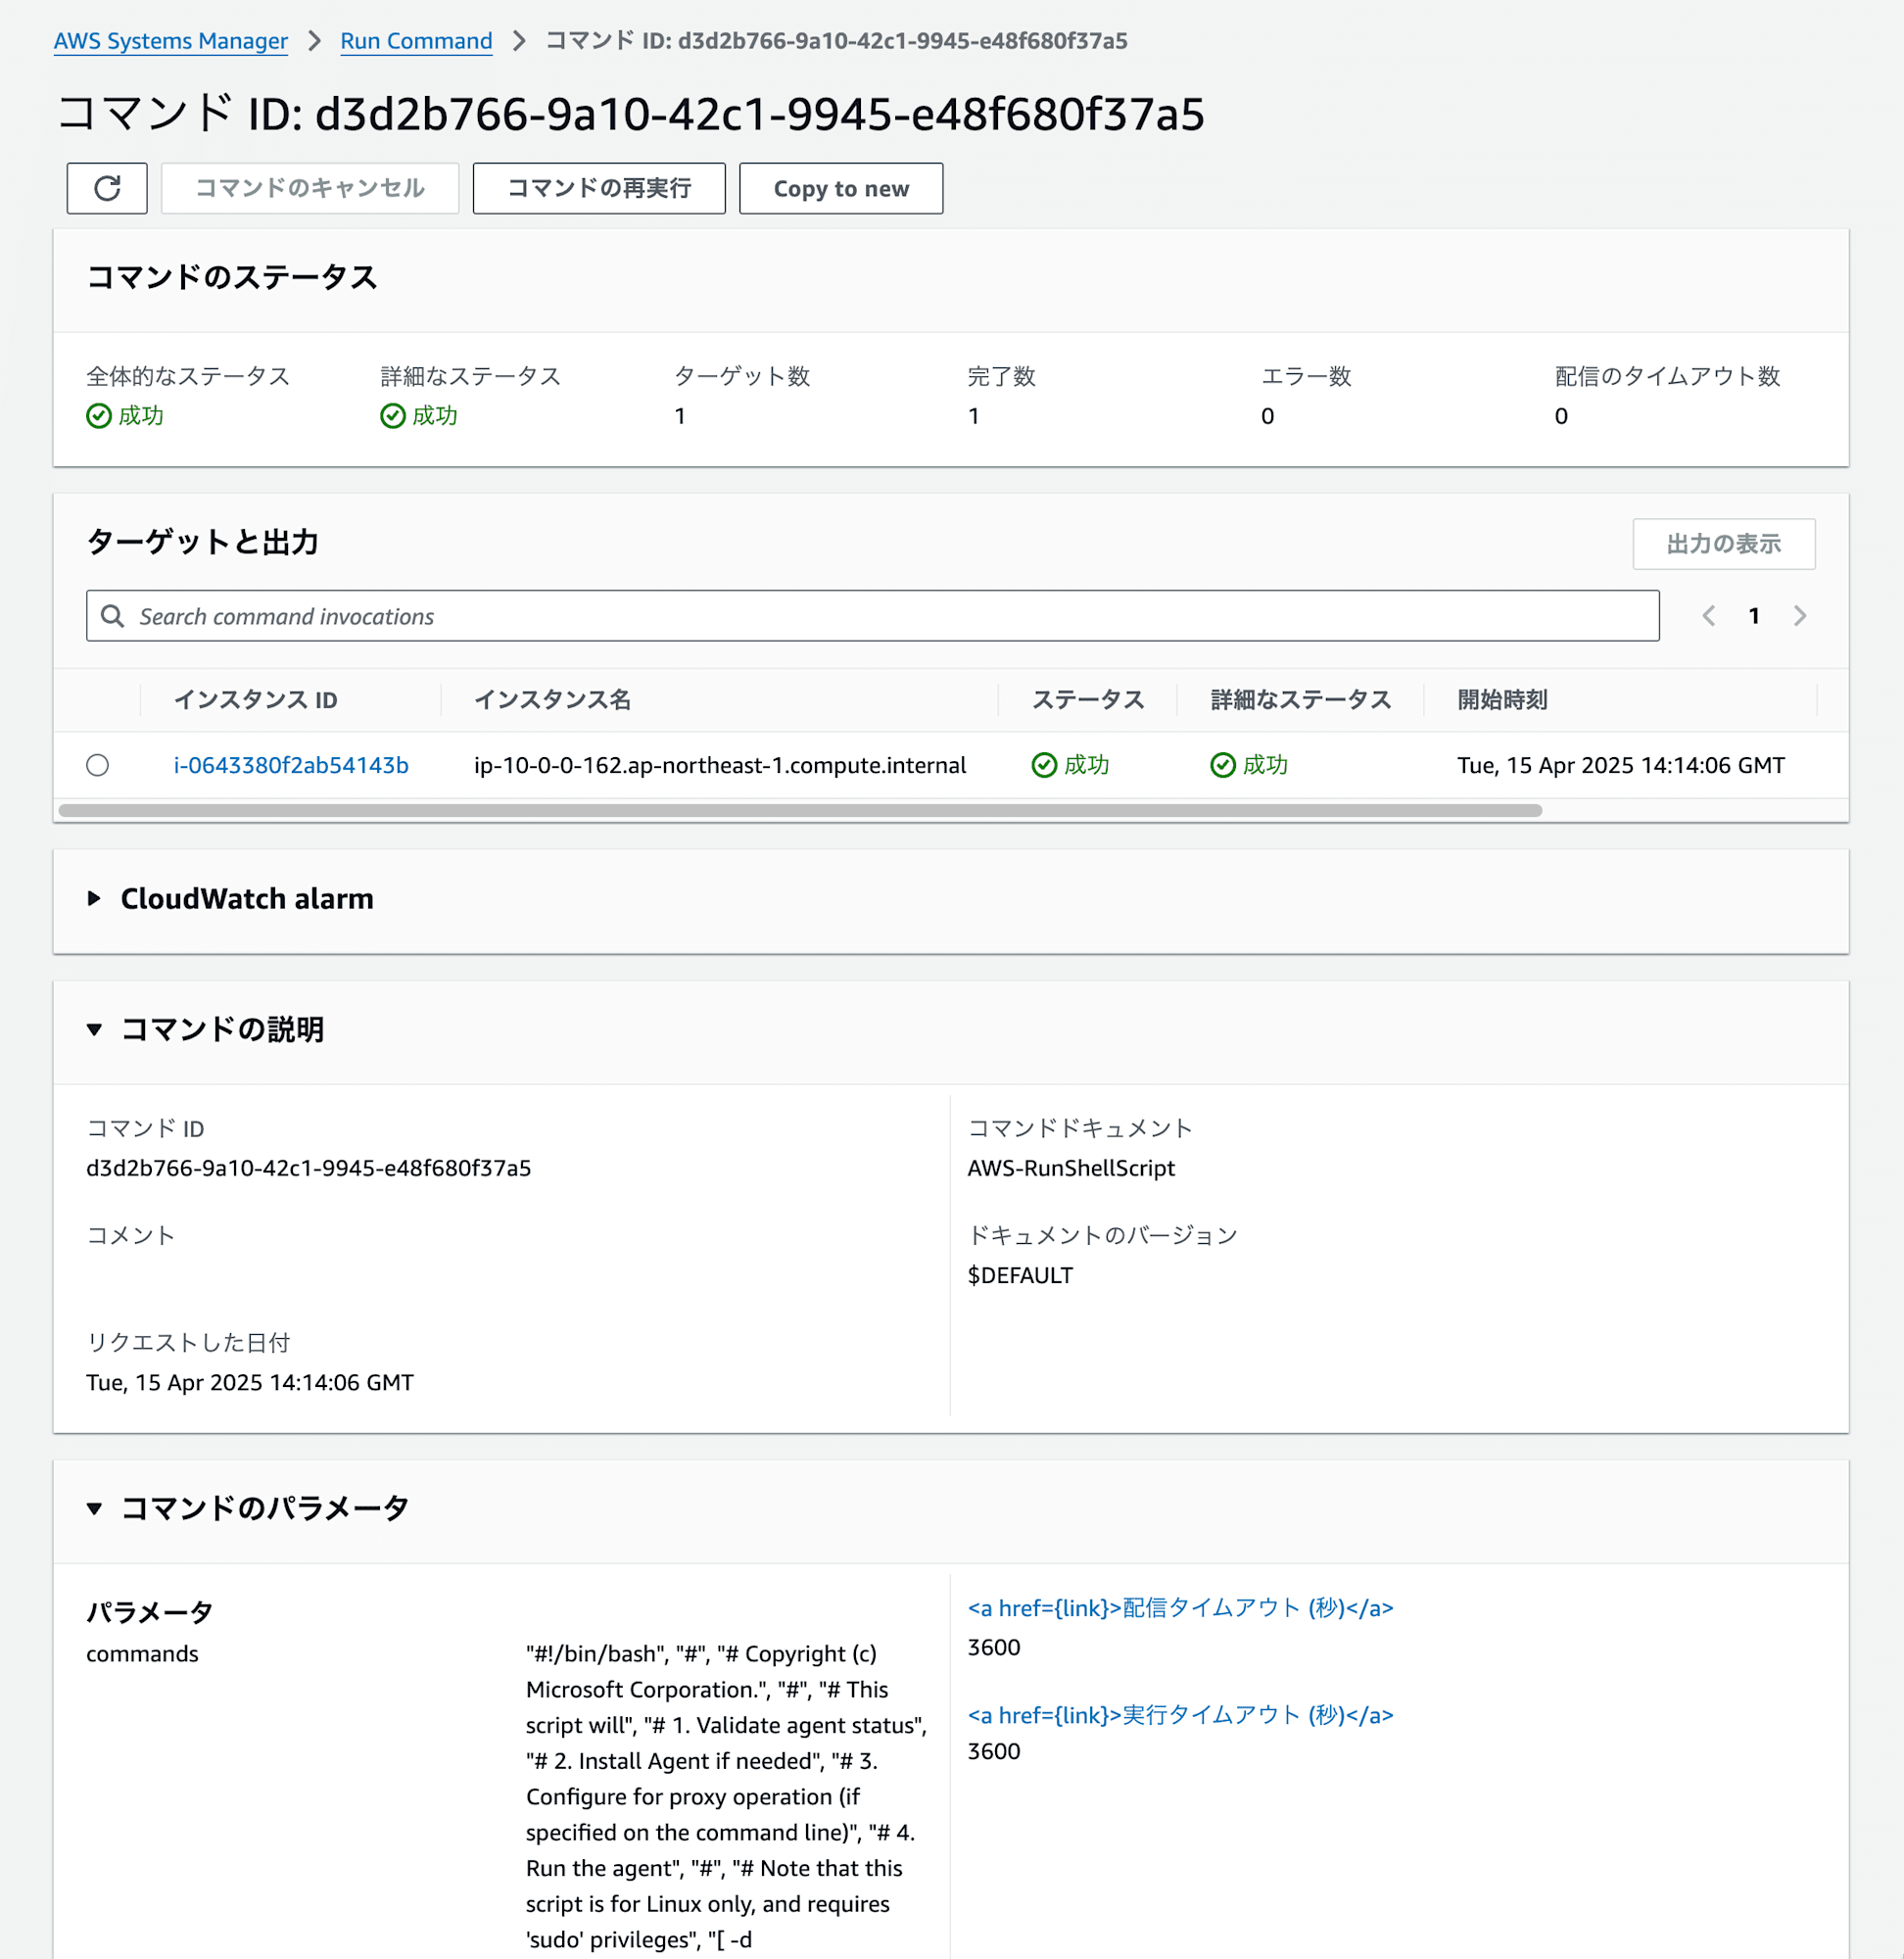
Task: Click the refresh icon button
Action: 107,188
